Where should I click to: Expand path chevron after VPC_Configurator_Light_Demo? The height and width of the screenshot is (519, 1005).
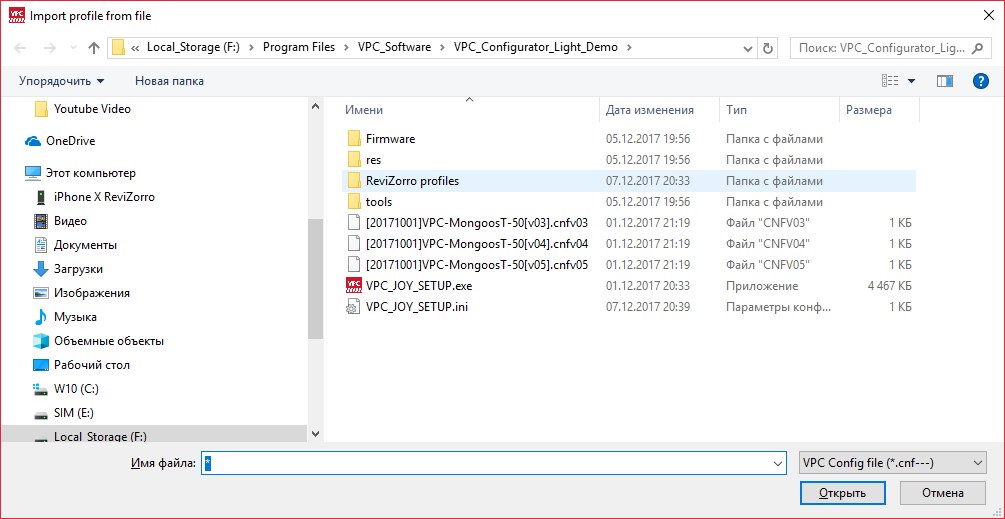coord(629,47)
